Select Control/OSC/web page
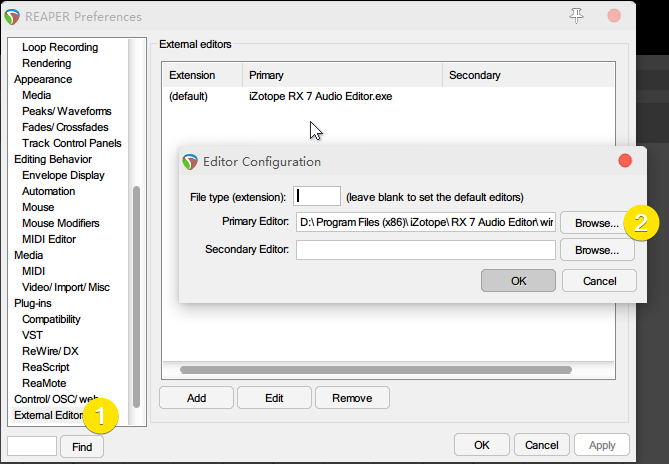Image resolution: width=669 pixels, height=464 pixels. pyautogui.click(x=56, y=399)
